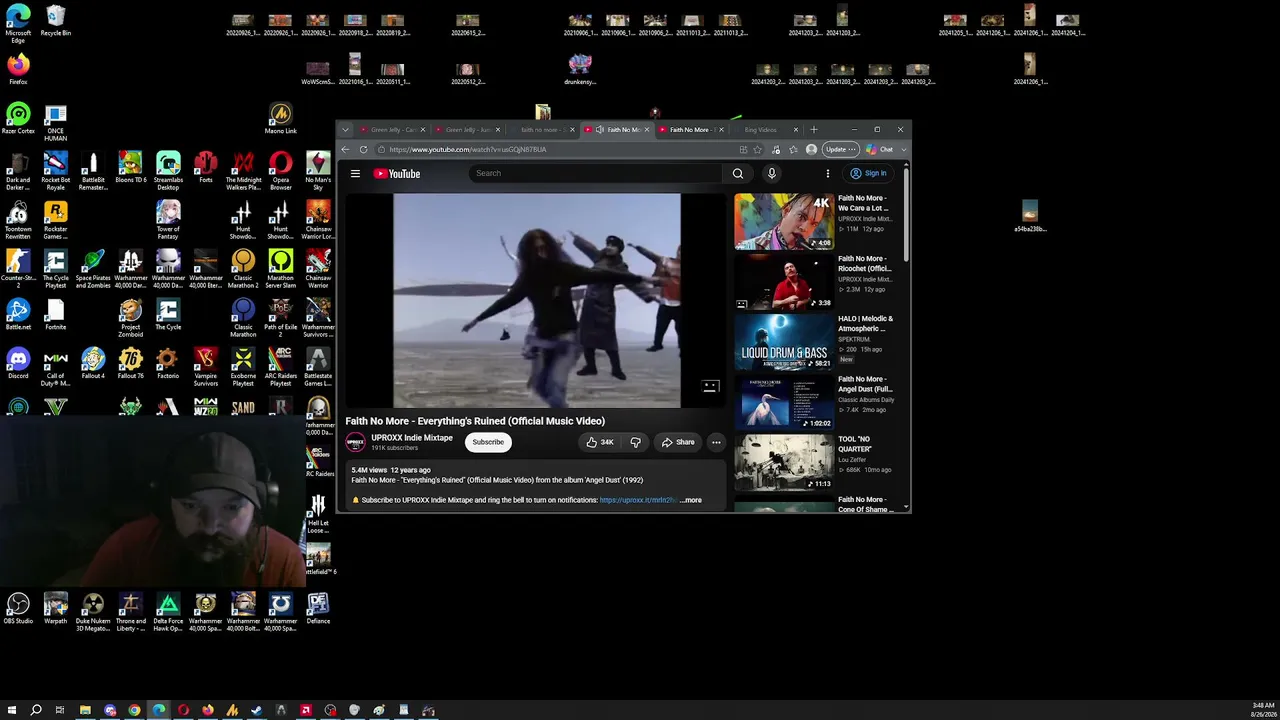Open the Edge profile avatar
1280x720 pixels.
click(x=811, y=150)
